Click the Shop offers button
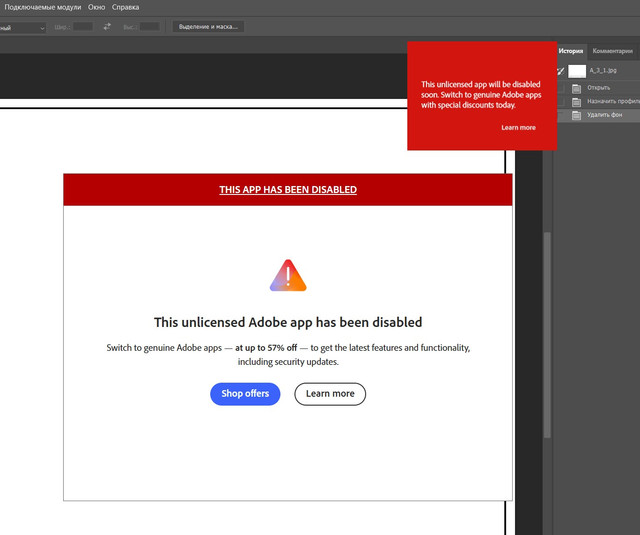This screenshot has width=640, height=535. pos(245,394)
